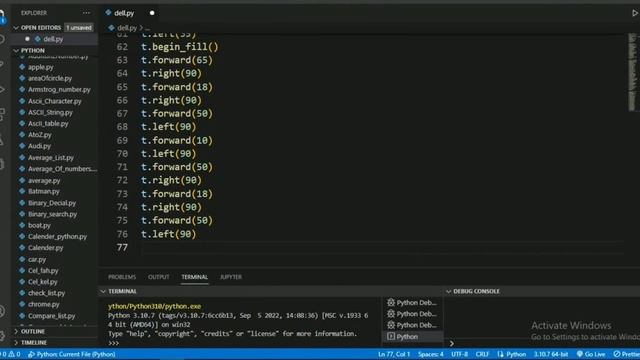Open Audi.py file
This screenshot has height=360, width=640.
40,146
